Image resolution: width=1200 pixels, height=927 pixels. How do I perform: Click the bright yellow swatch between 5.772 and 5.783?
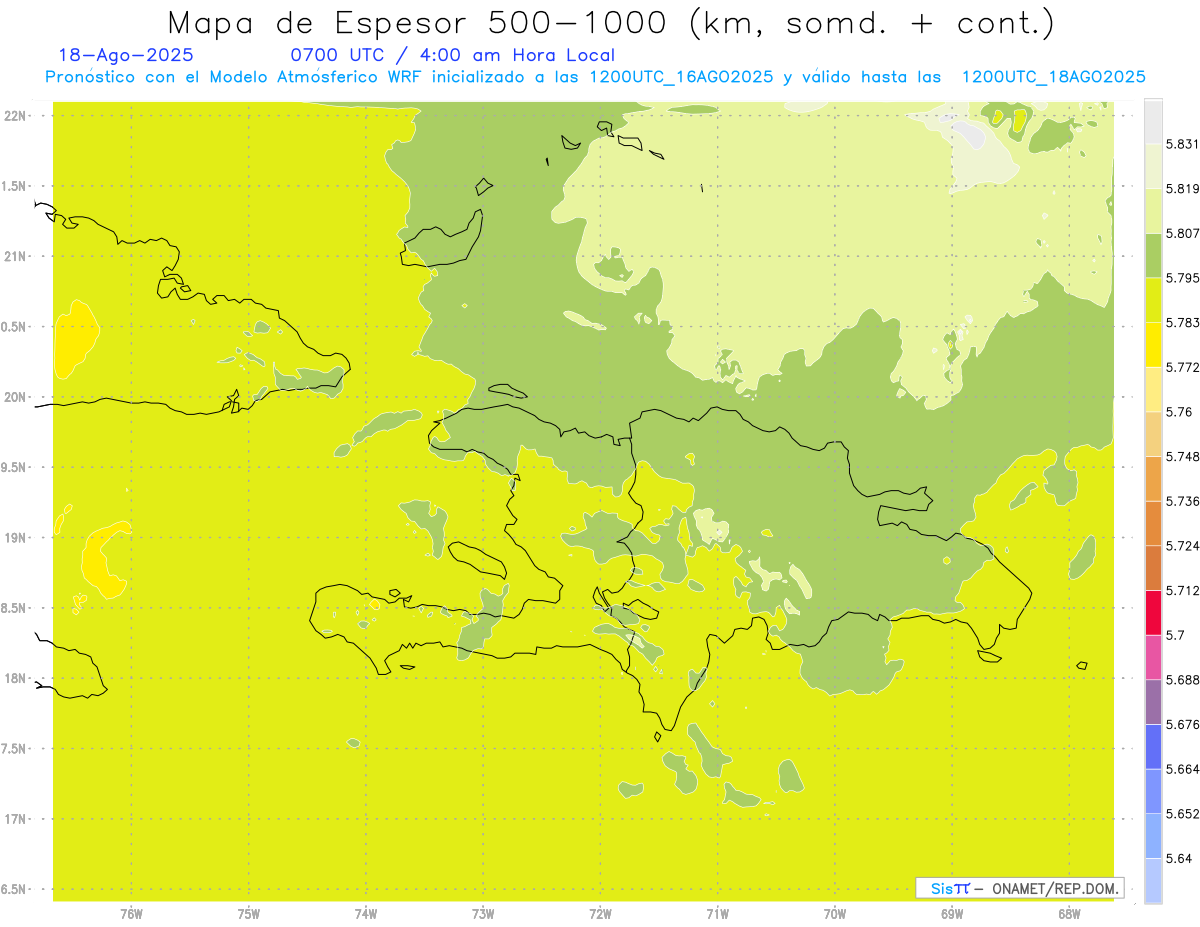pyautogui.click(x=1153, y=345)
